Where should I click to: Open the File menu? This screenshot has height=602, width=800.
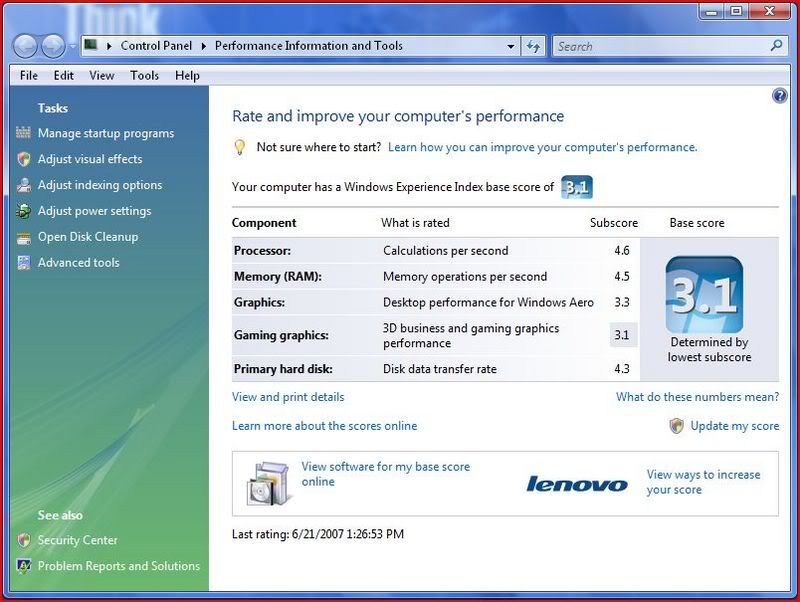(29, 76)
